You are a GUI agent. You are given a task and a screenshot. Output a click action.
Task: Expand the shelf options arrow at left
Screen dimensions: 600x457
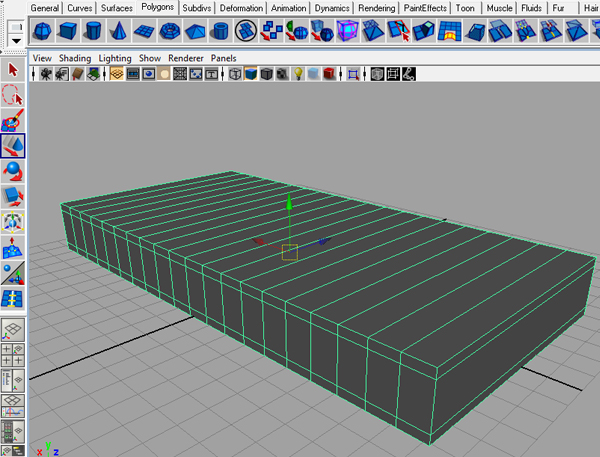pos(14,40)
